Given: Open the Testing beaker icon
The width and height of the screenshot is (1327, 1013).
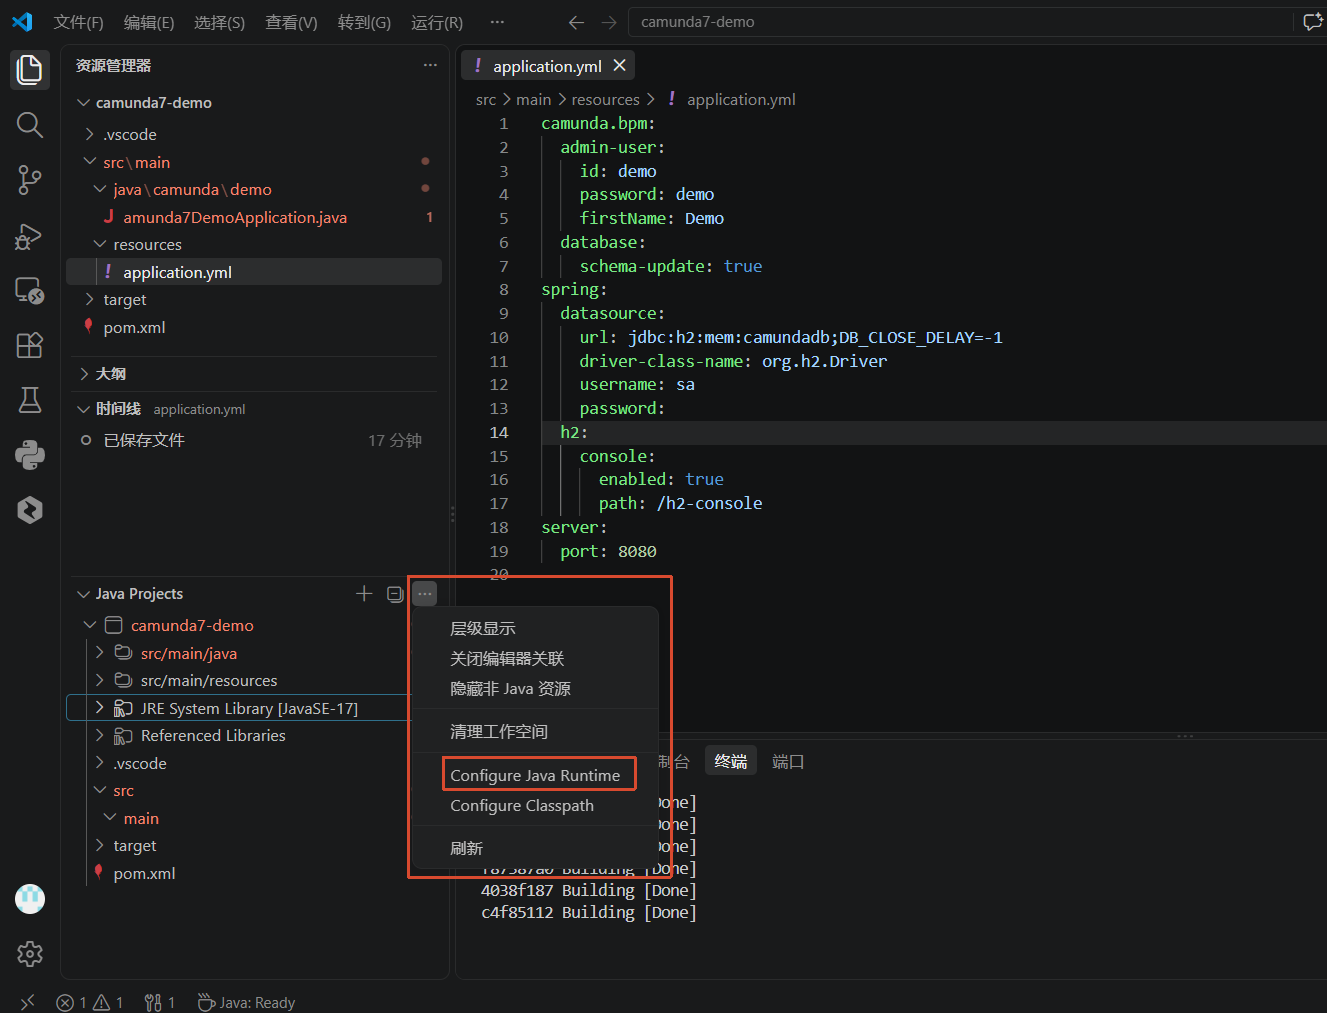Looking at the screenshot, I should pyautogui.click(x=30, y=400).
